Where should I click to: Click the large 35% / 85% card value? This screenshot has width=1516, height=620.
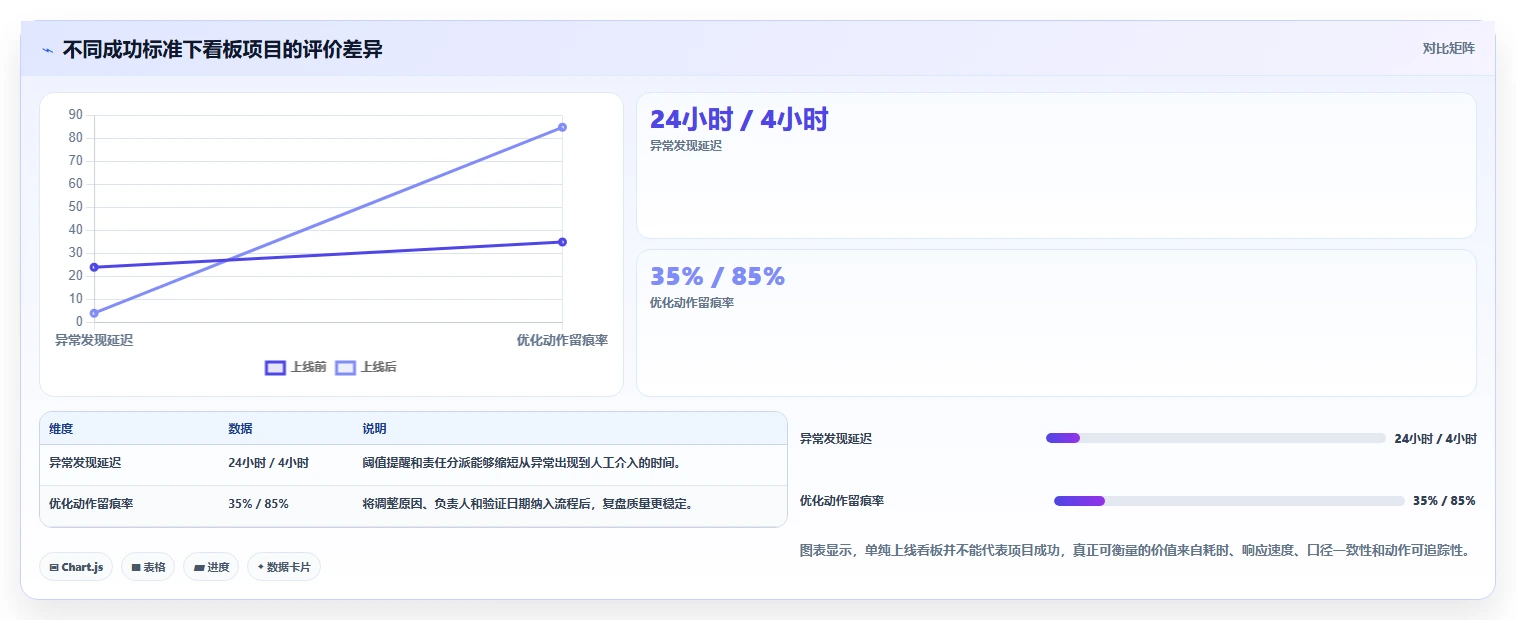click(717, 277)
